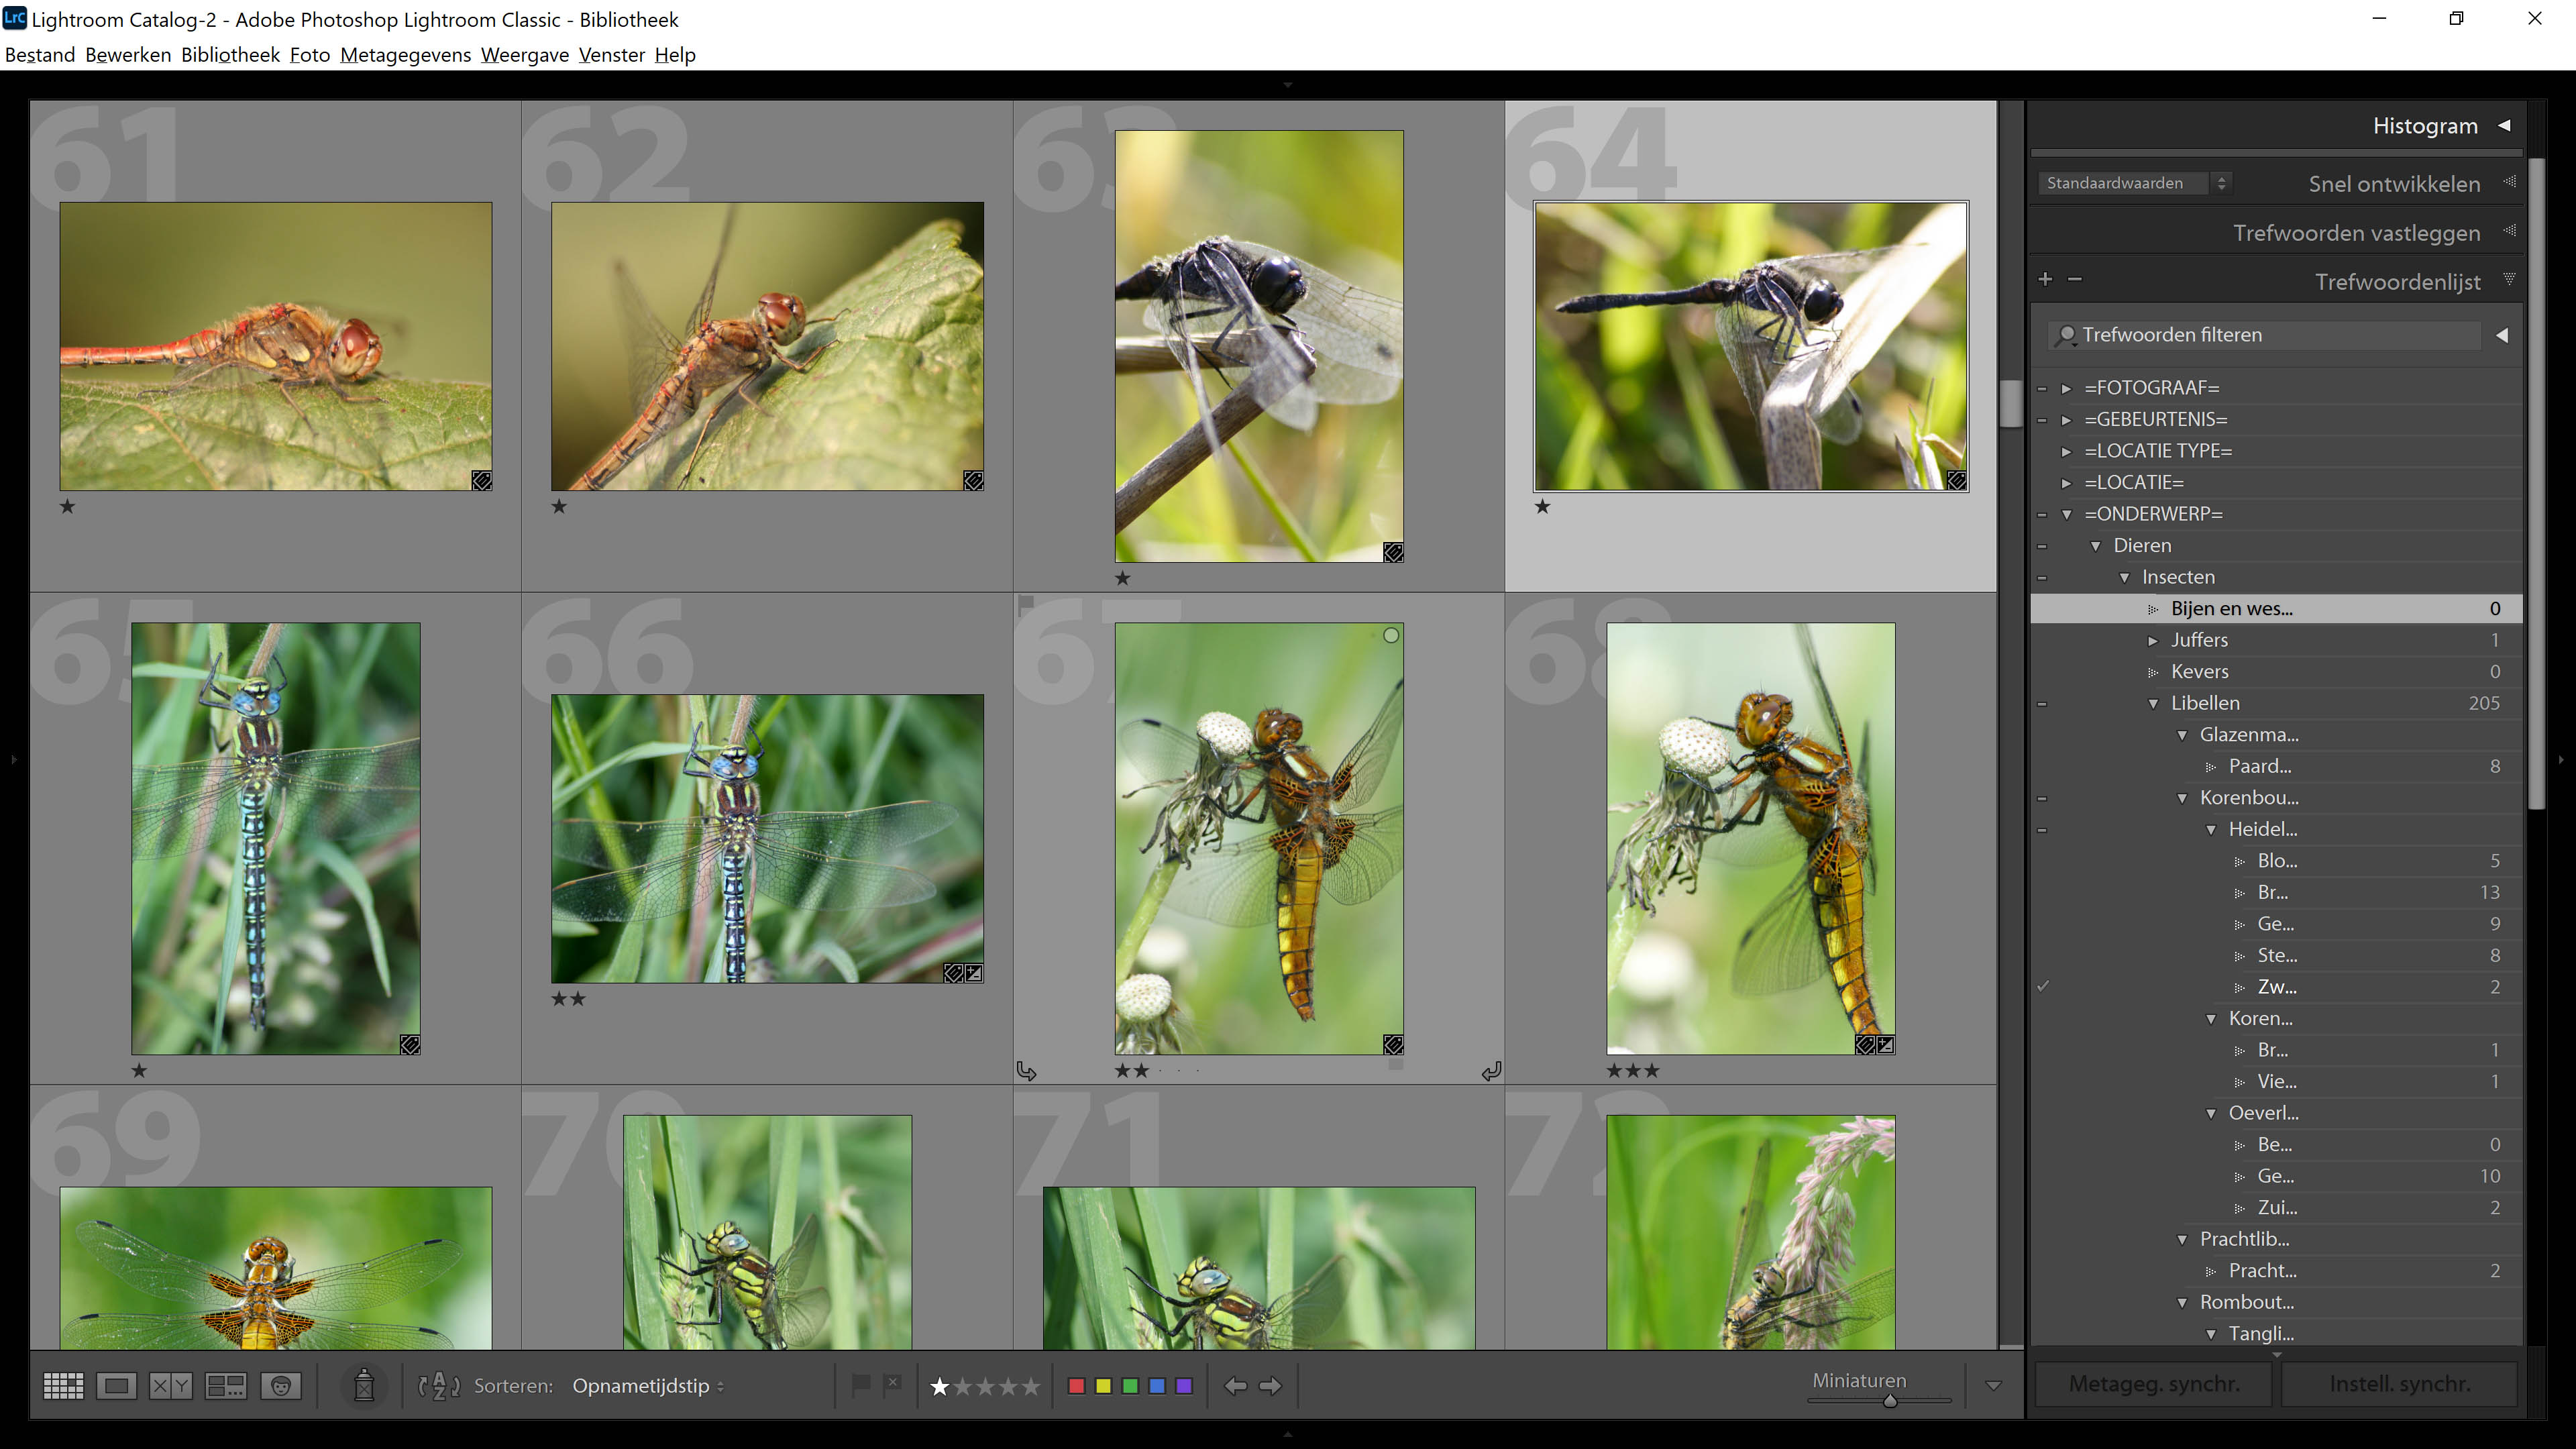Collapse the Histogram panel triangle
The image size is (2576, 1449).
[2505, 126]
